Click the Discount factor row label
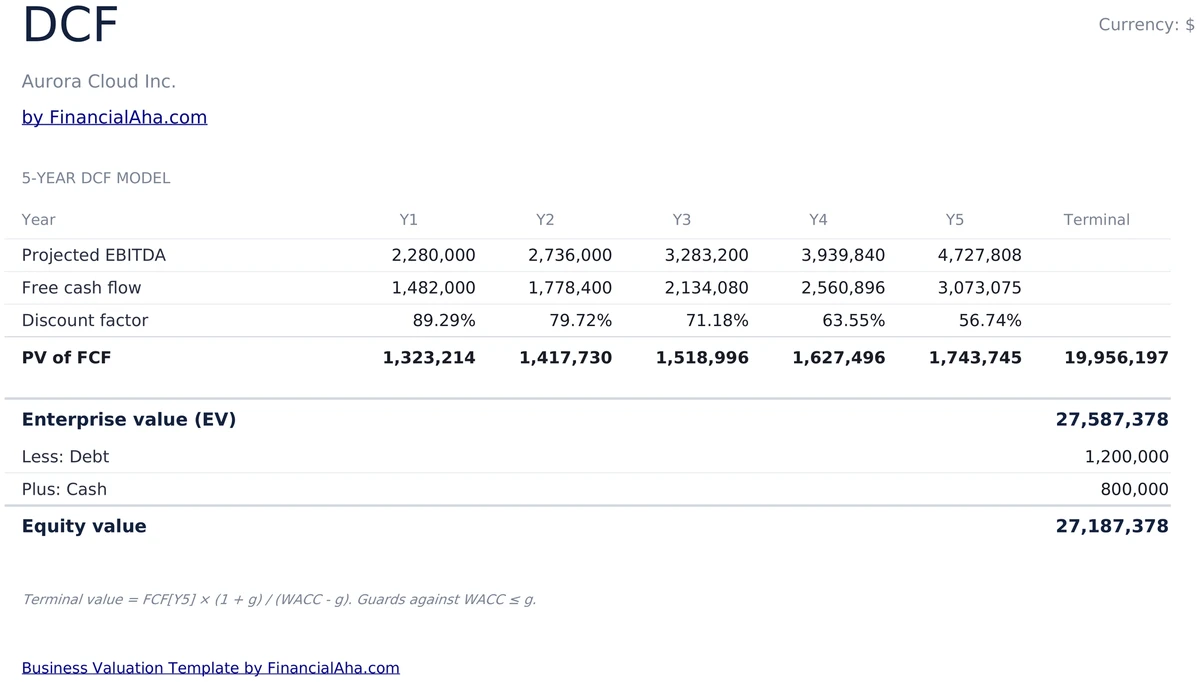 (85, 321)
